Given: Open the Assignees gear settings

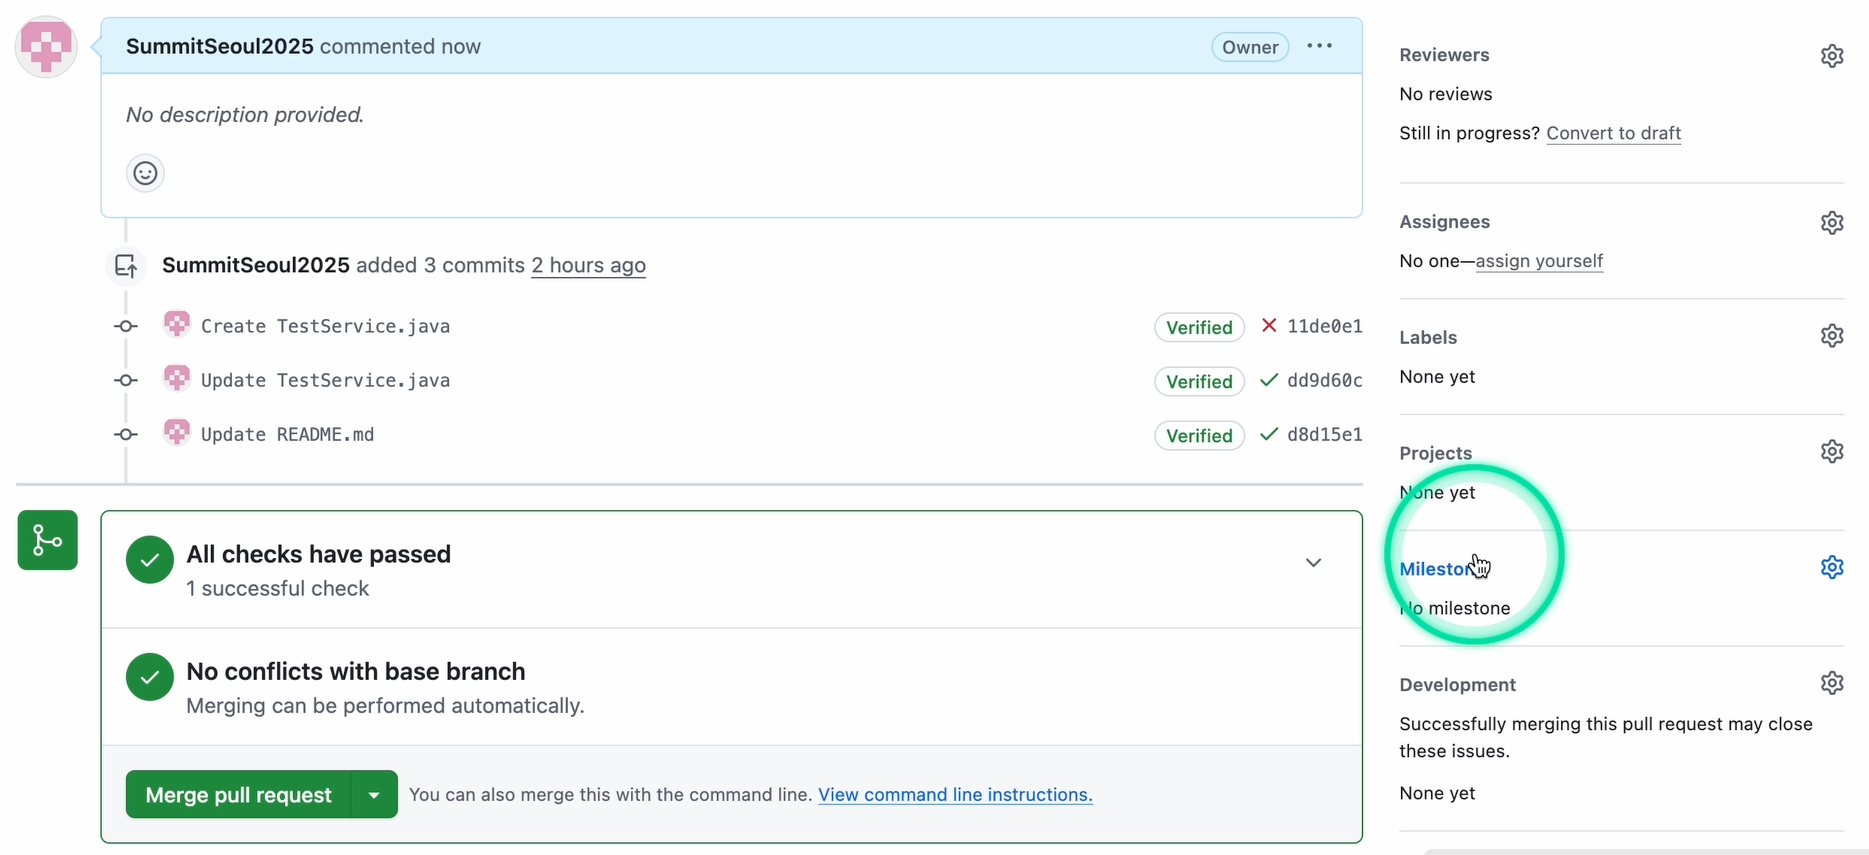Looking at the screenshot, I should (1831, 223).
